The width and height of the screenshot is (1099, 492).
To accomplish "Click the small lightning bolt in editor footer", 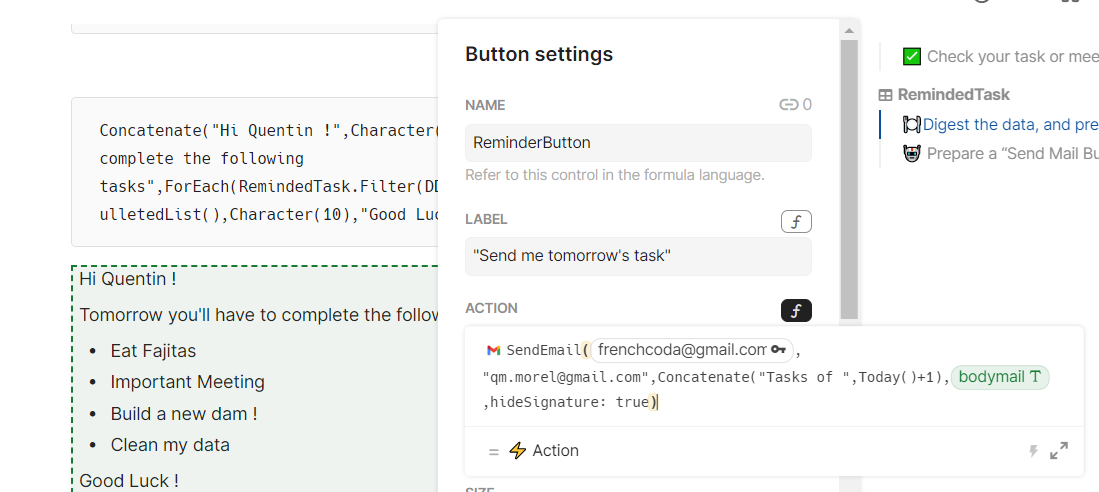I will point(1034,451).
